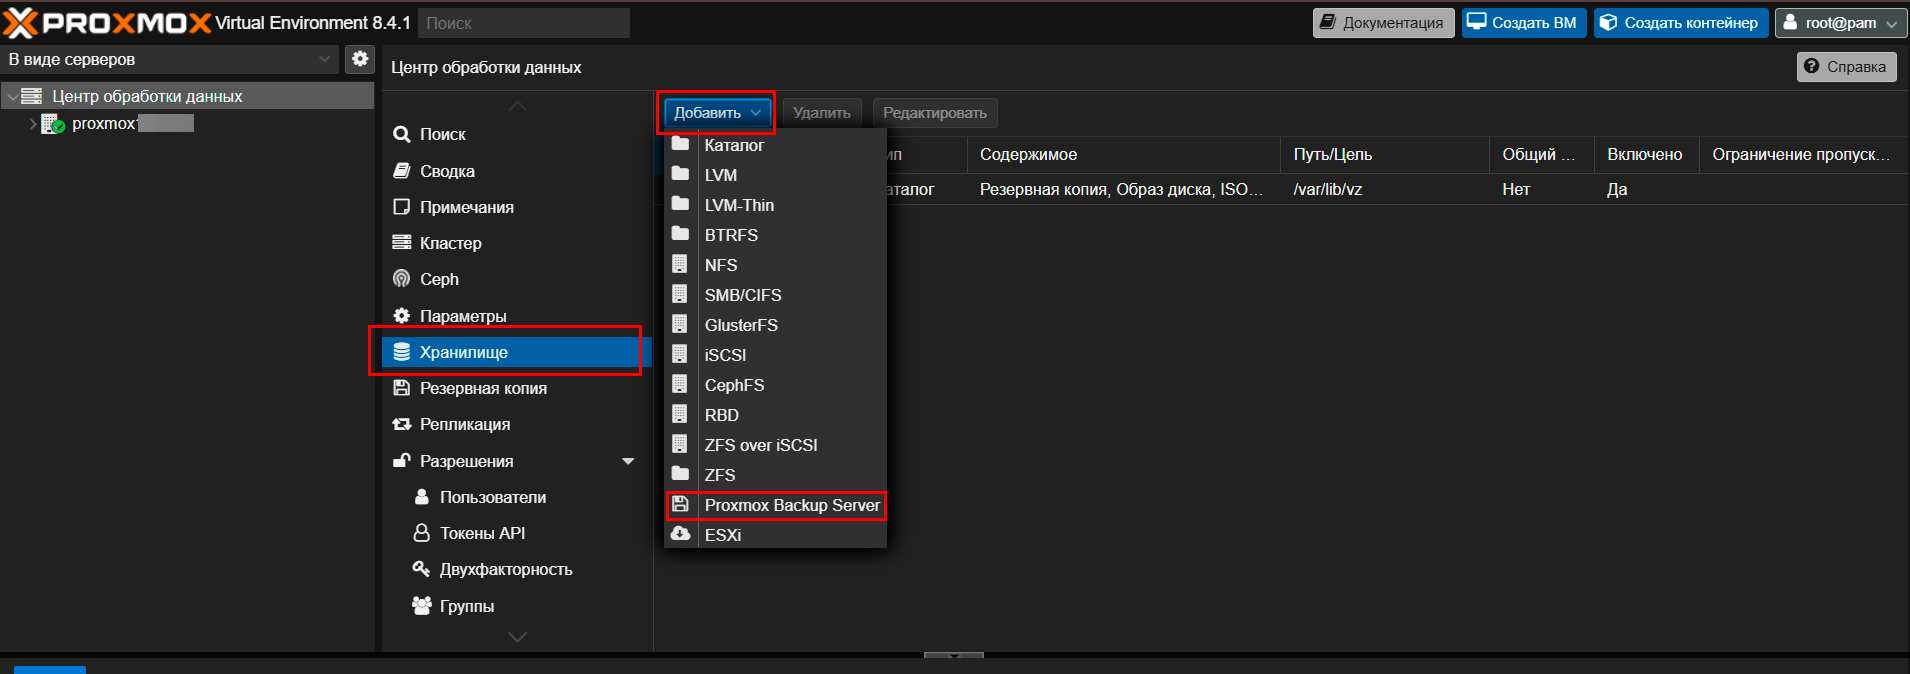Open the Документация button

pos(1383,23)
